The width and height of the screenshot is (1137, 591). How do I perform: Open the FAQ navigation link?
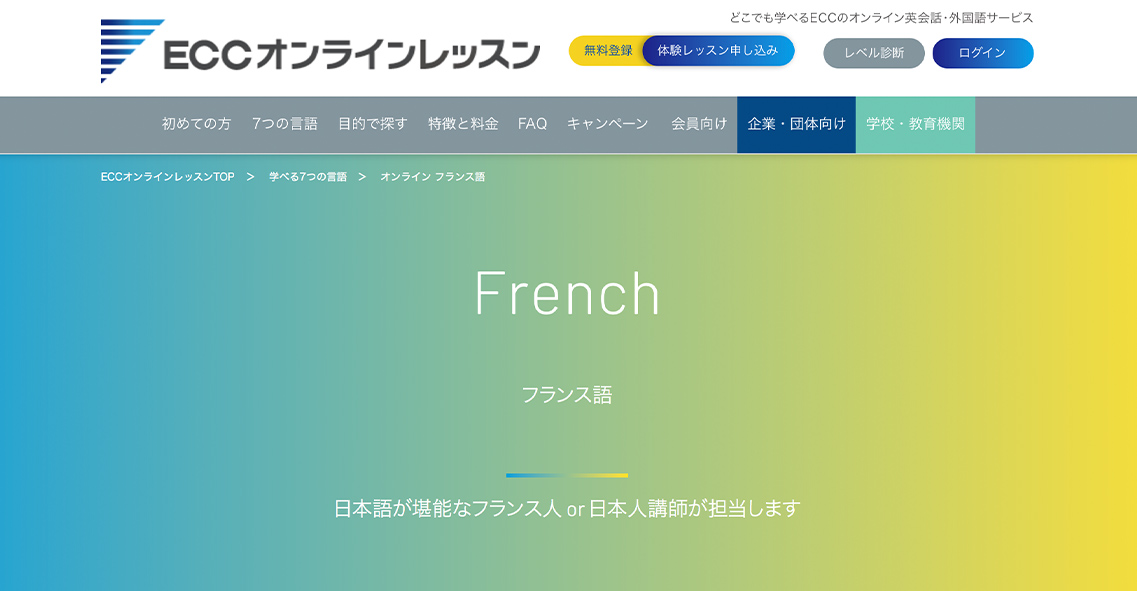[532, 124]
